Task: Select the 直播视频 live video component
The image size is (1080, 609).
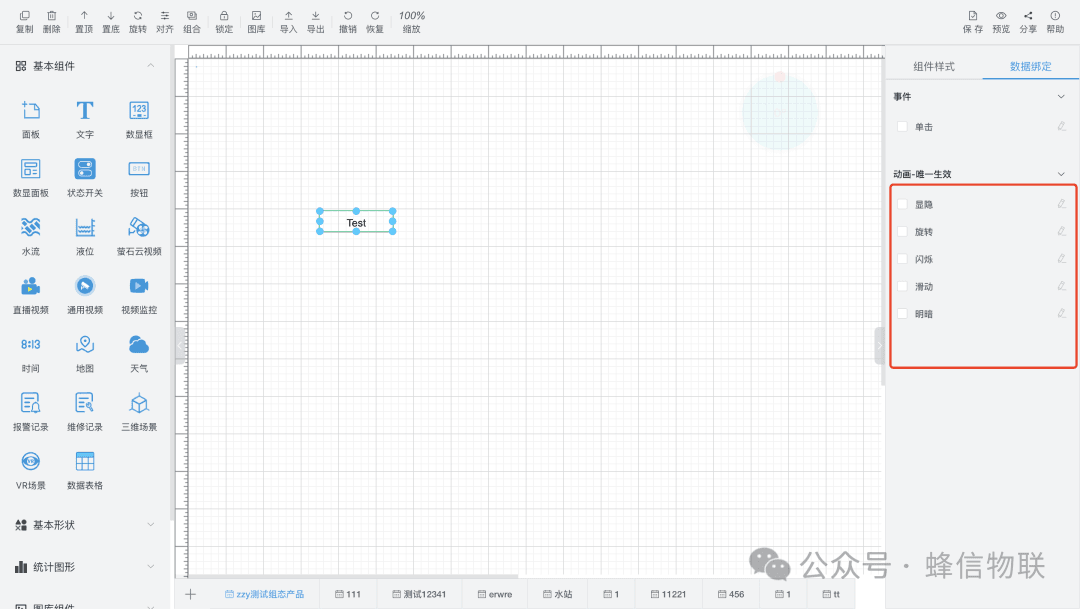Action: 31,295
